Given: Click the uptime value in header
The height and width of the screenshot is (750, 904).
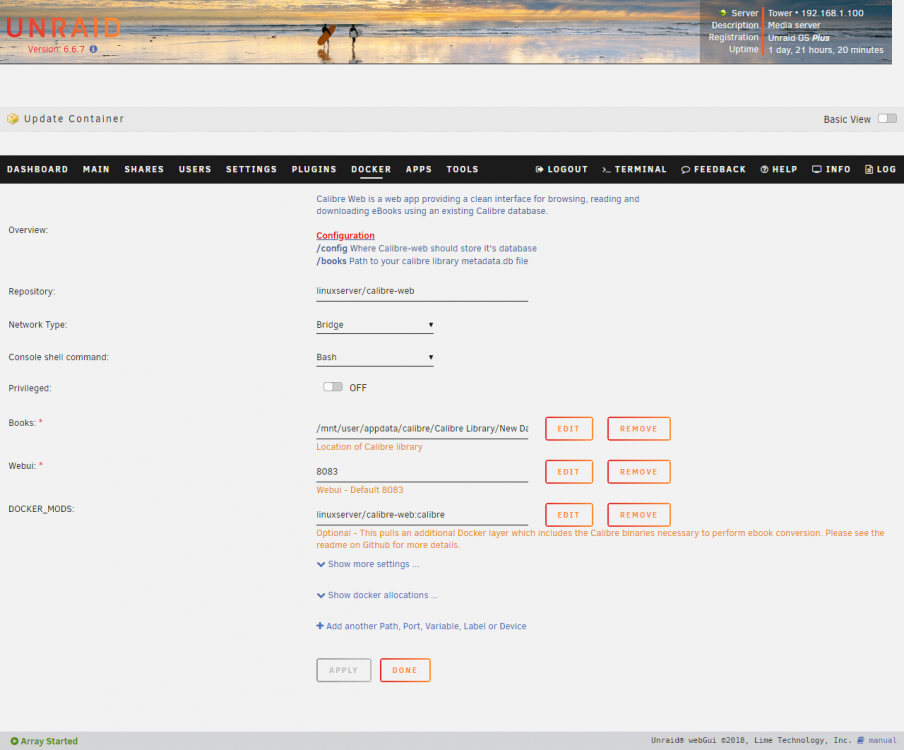Looking at the screenshot, I should coord(826,50).
